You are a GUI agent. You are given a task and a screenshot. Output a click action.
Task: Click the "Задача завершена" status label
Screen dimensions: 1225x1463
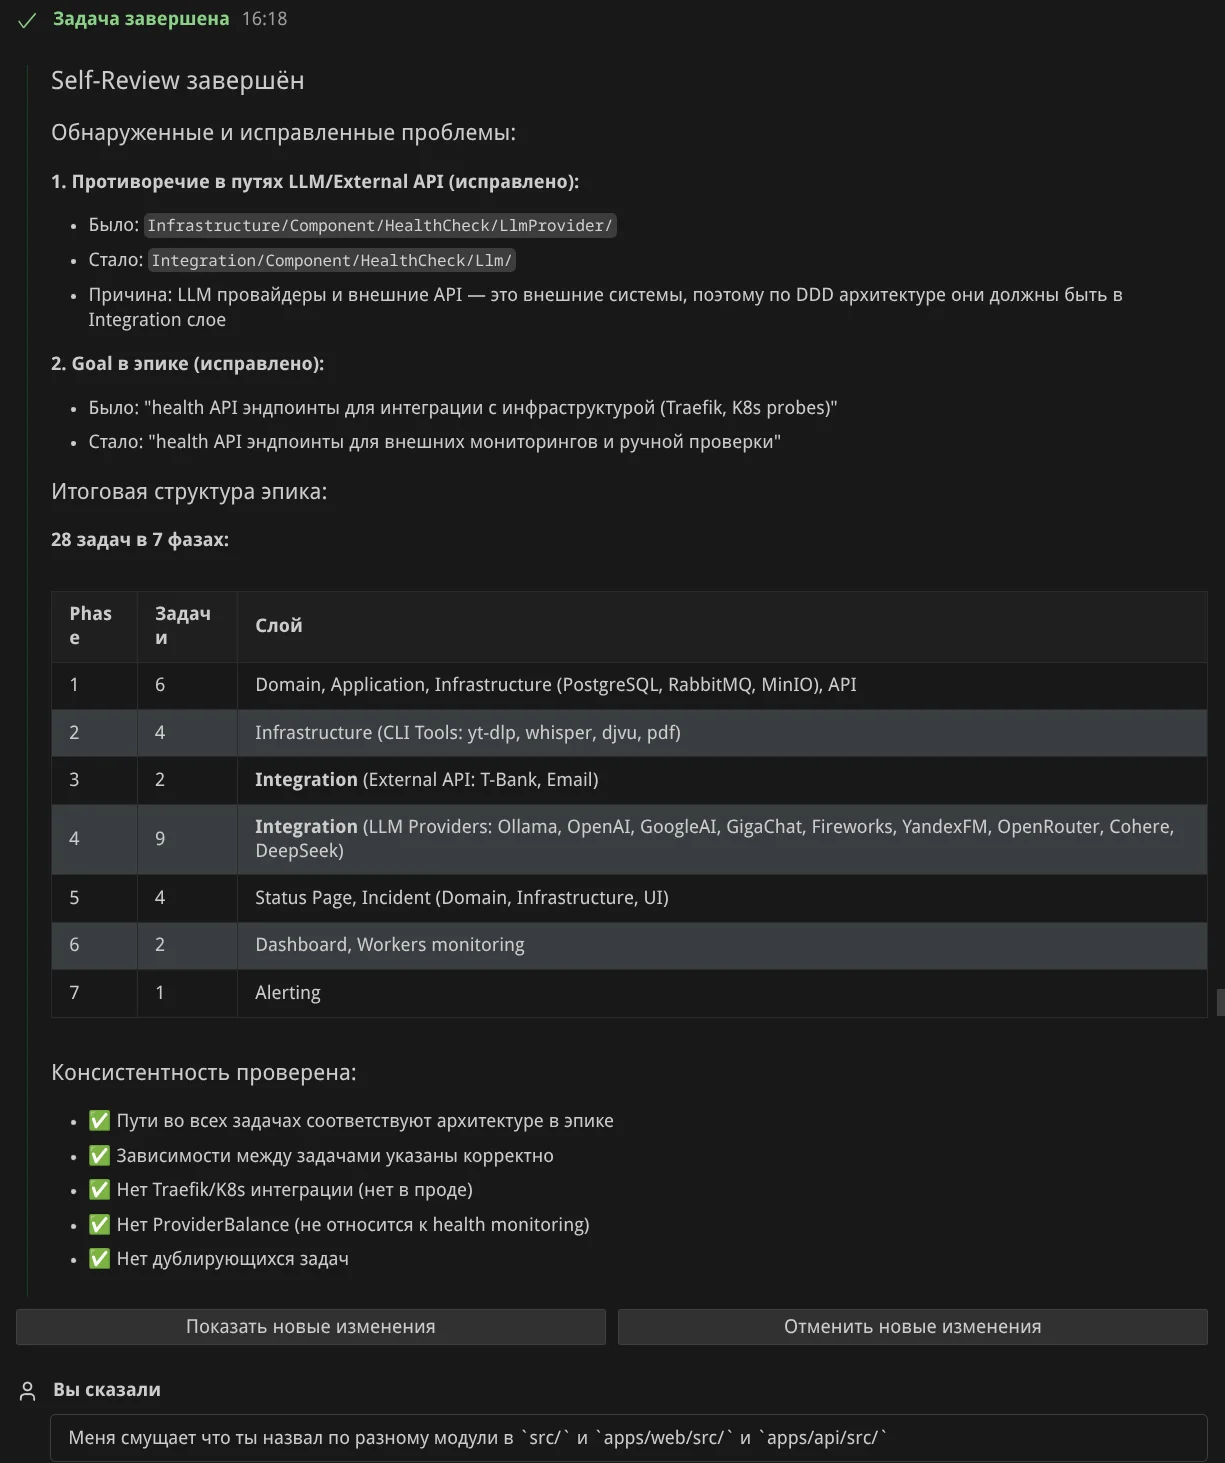(141, 19)
